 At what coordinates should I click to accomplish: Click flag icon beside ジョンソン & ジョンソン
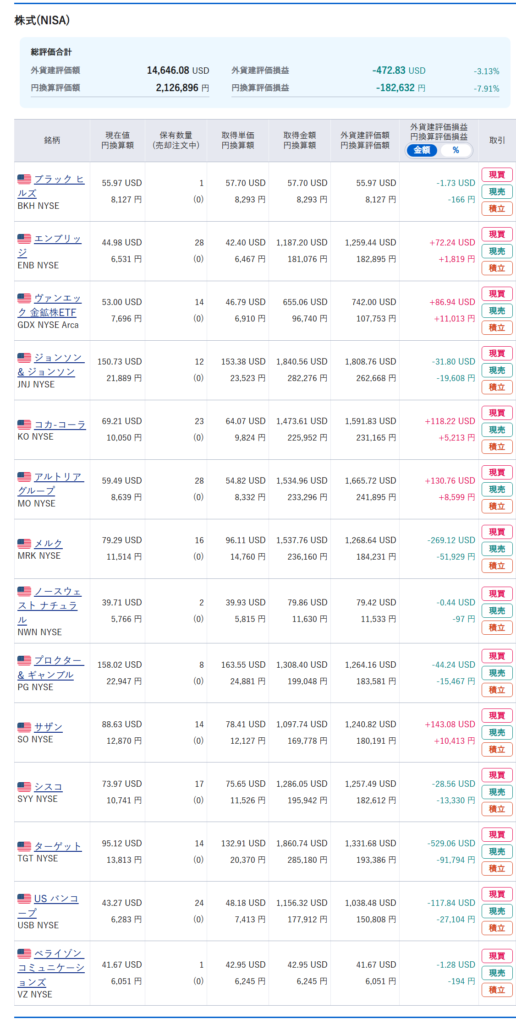[24, 358]
